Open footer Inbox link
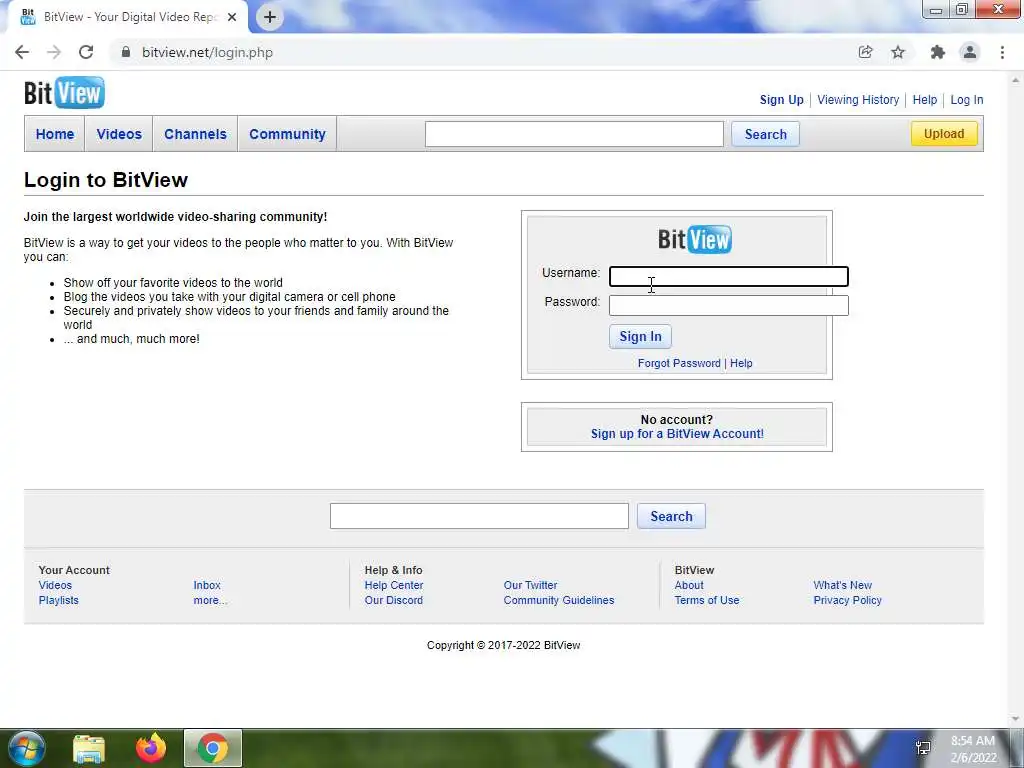Screen dimensions: 1024x768 point(207,585)
